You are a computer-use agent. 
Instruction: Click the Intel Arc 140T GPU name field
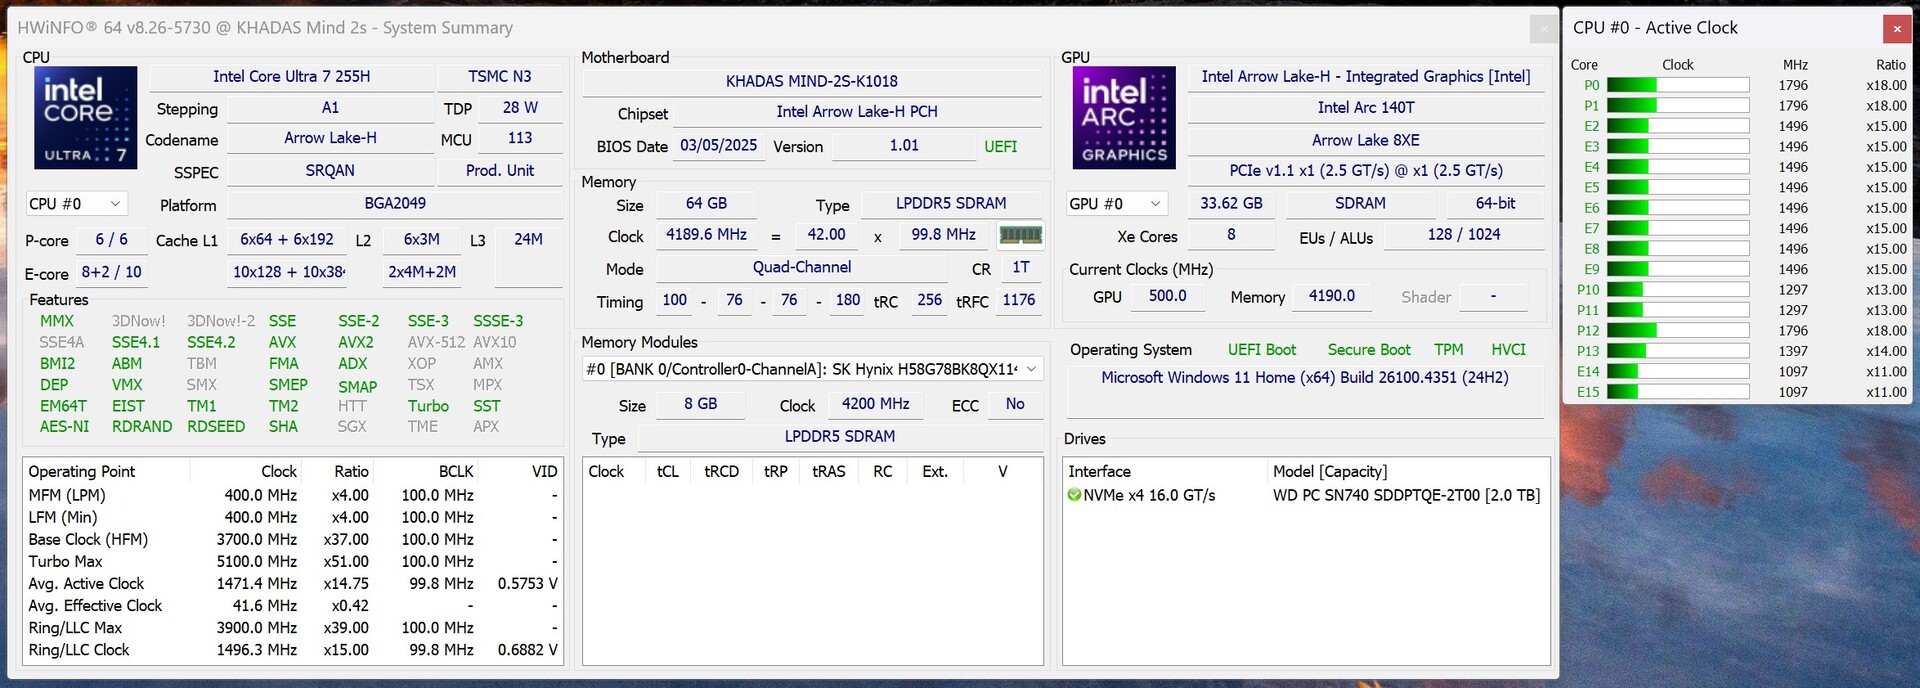(1366, 107)
